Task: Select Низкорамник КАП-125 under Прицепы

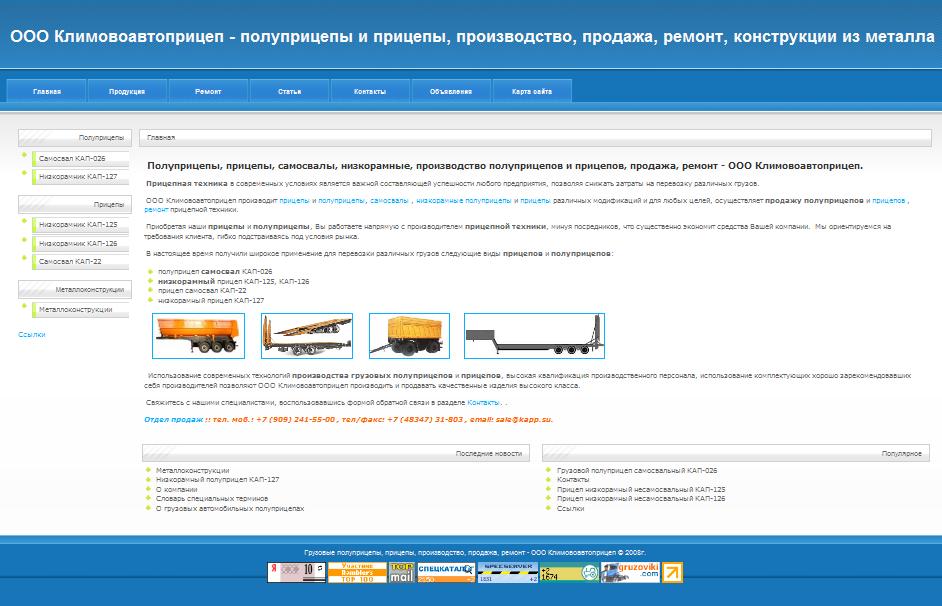Action: click(76, 224)
